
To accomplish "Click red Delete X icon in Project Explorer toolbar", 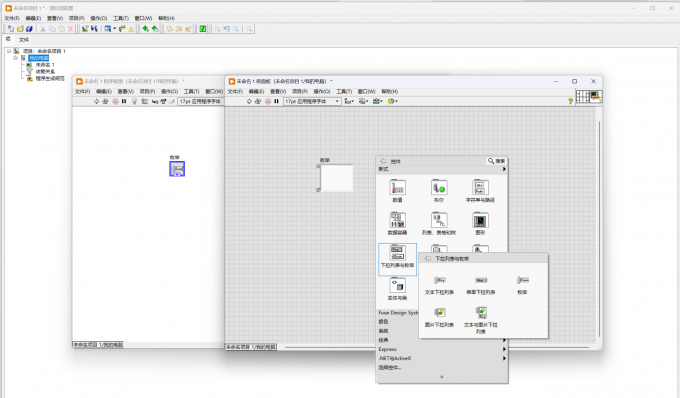I will (x=70, y=29).
